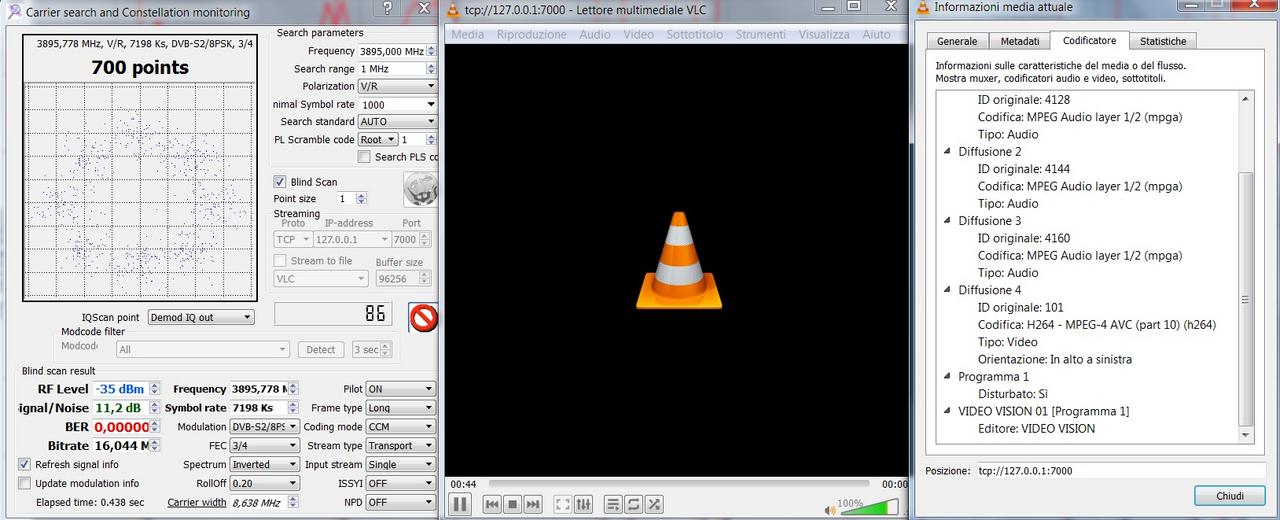The width and height of the screenshot is (1280, 520).
Task: Click the Carrier search window title icon
Action: pos(14,11)
